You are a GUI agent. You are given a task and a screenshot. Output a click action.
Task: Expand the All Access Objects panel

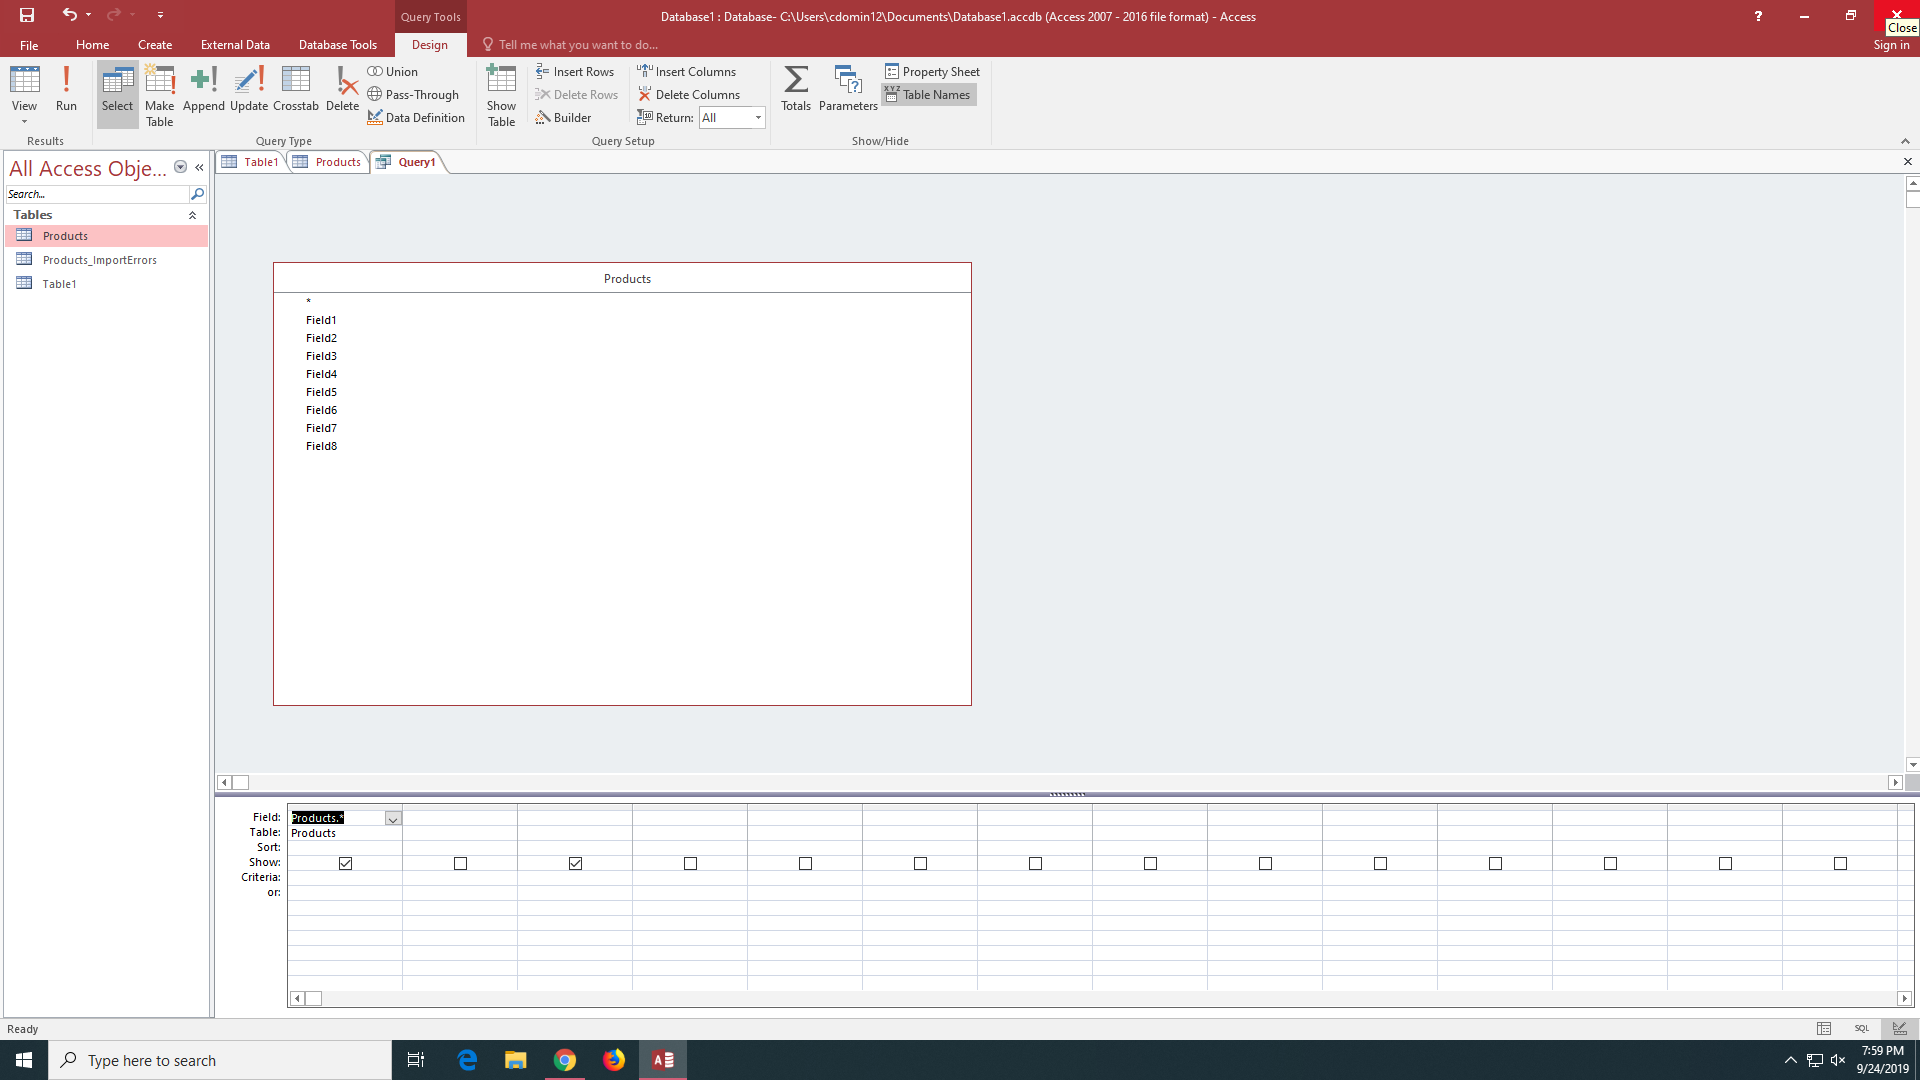tap(199, 167)
